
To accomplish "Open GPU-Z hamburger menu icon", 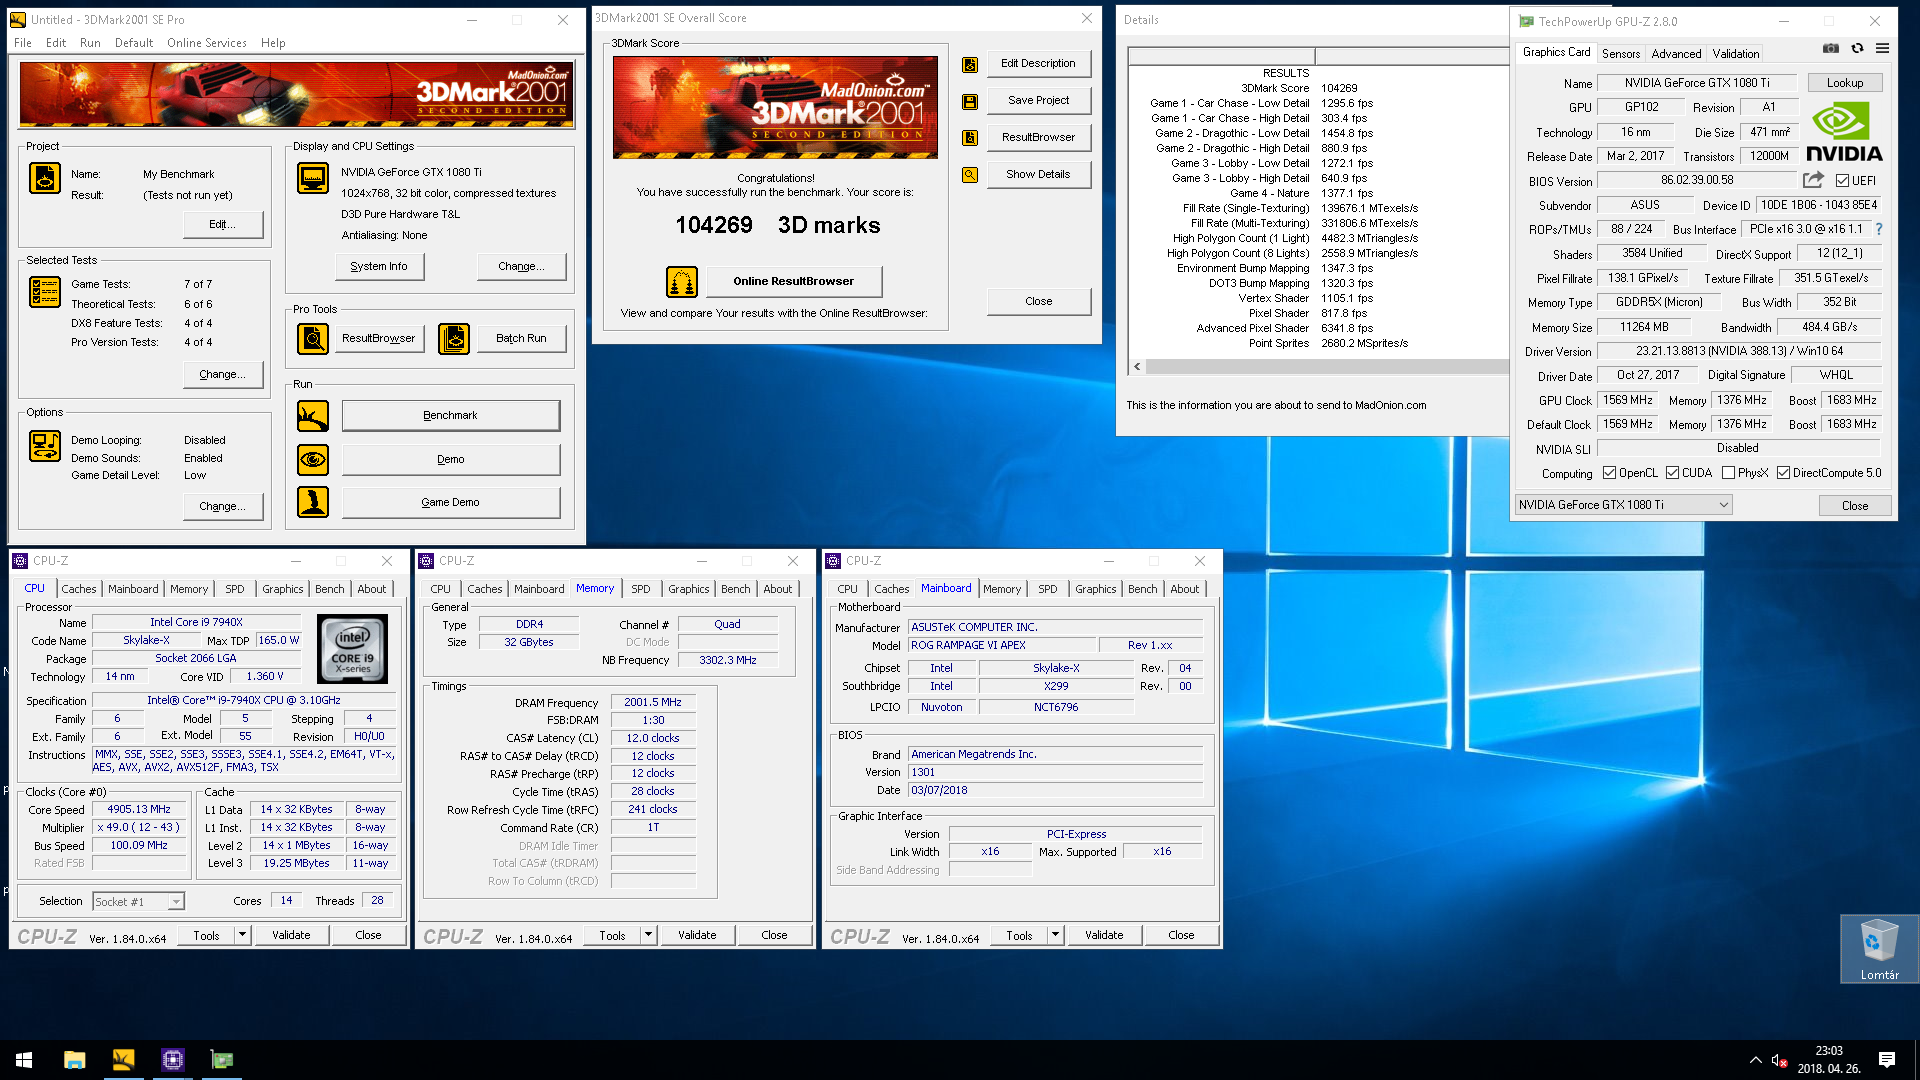I will pyautogui.click(x=1882, y=48).
